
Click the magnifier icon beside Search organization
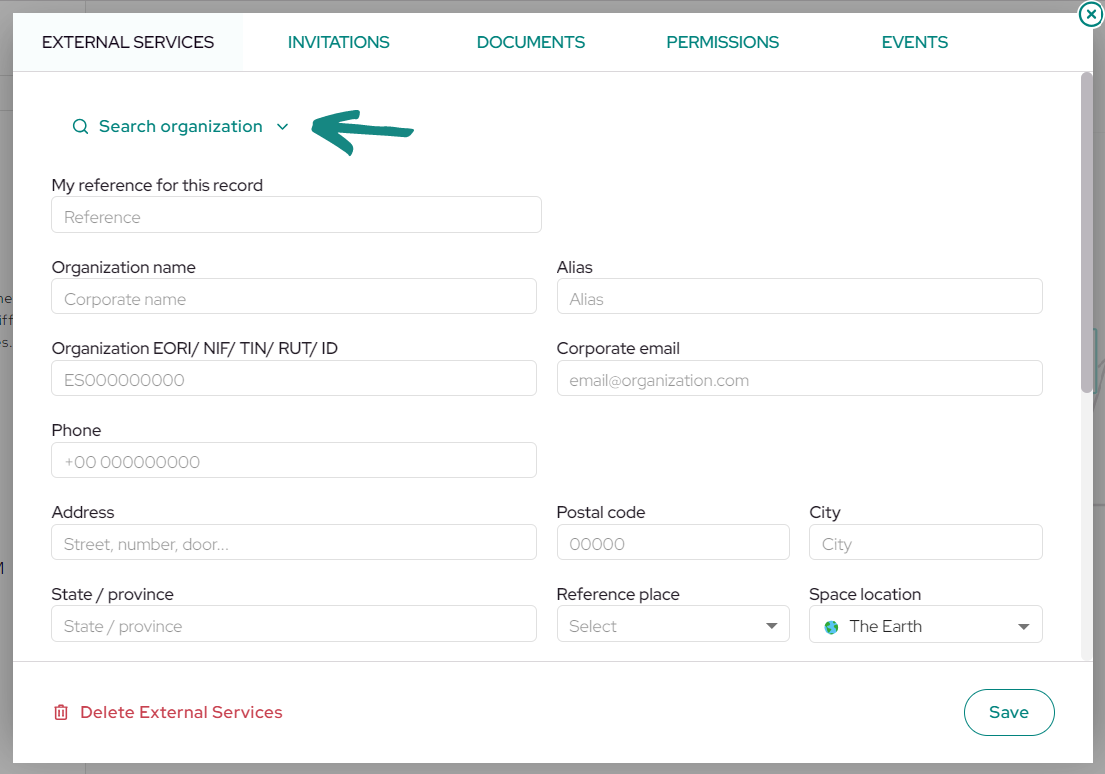tap(80, 127)
